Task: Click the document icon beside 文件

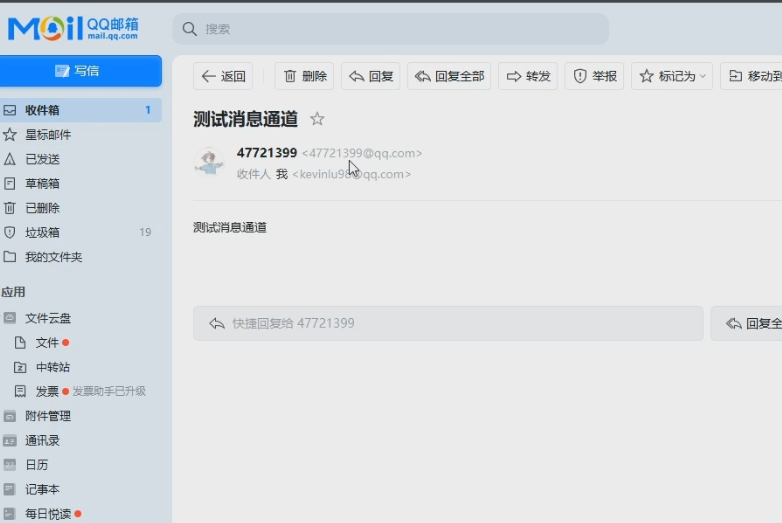Action: pyautogui.click(x=20, y=343)
